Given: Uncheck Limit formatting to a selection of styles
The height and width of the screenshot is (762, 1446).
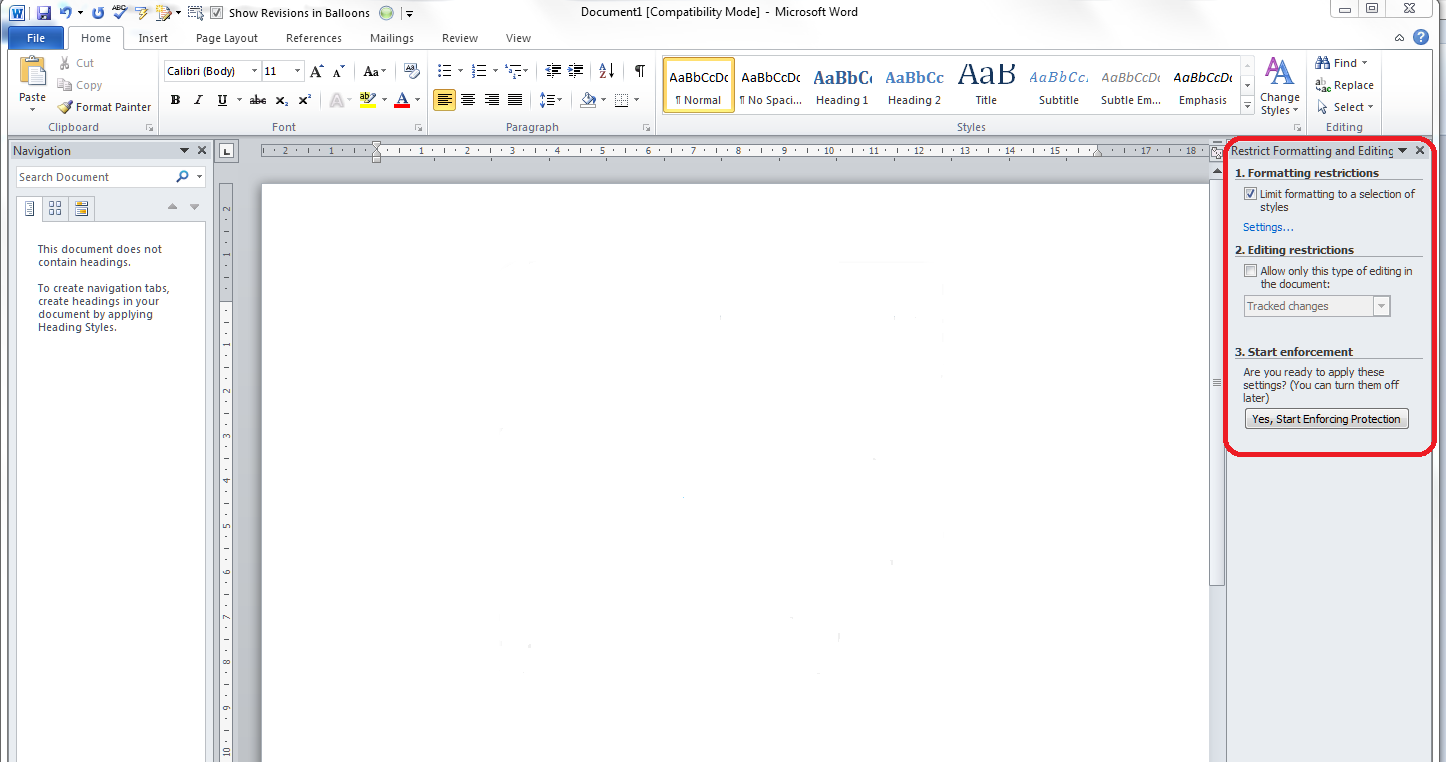Looking at the screenshot, I should [1250, 194].
